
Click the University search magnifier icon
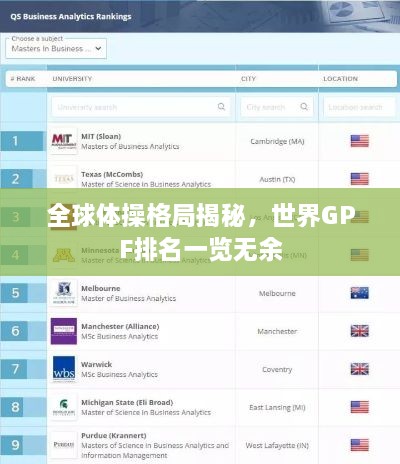pos(221,106)
